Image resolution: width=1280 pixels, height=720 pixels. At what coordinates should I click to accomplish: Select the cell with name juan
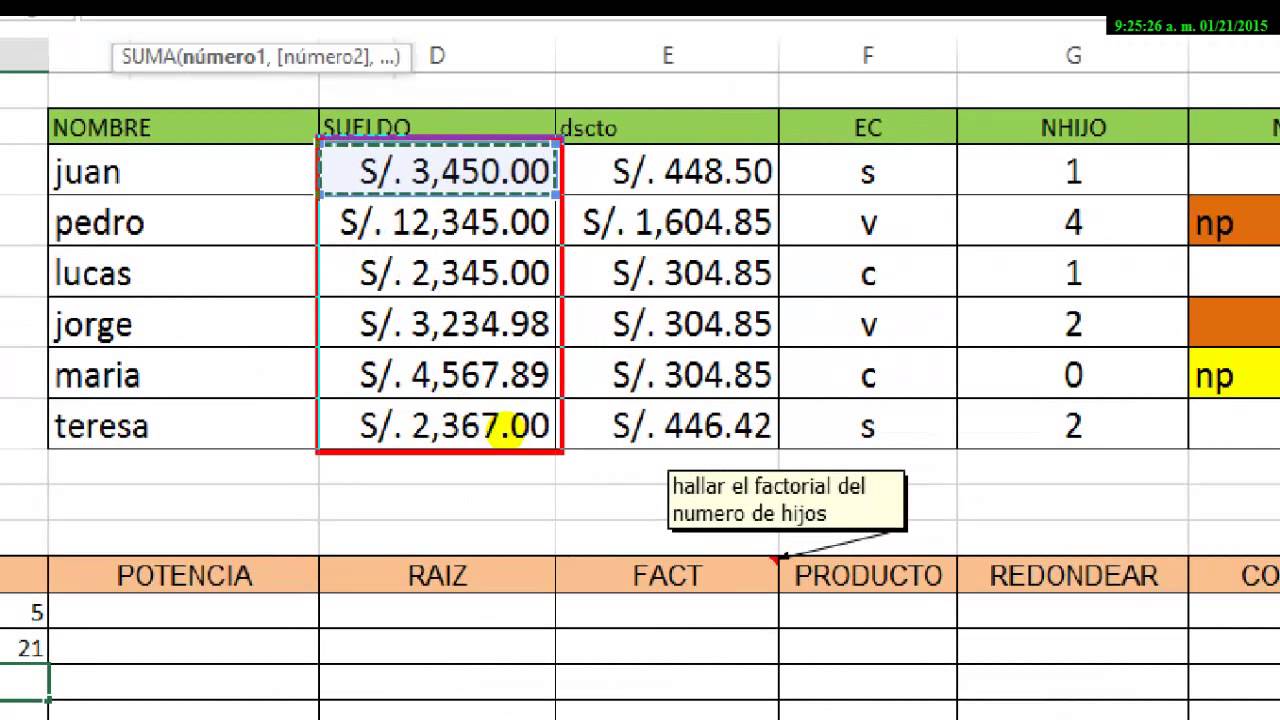click(184, 171)
